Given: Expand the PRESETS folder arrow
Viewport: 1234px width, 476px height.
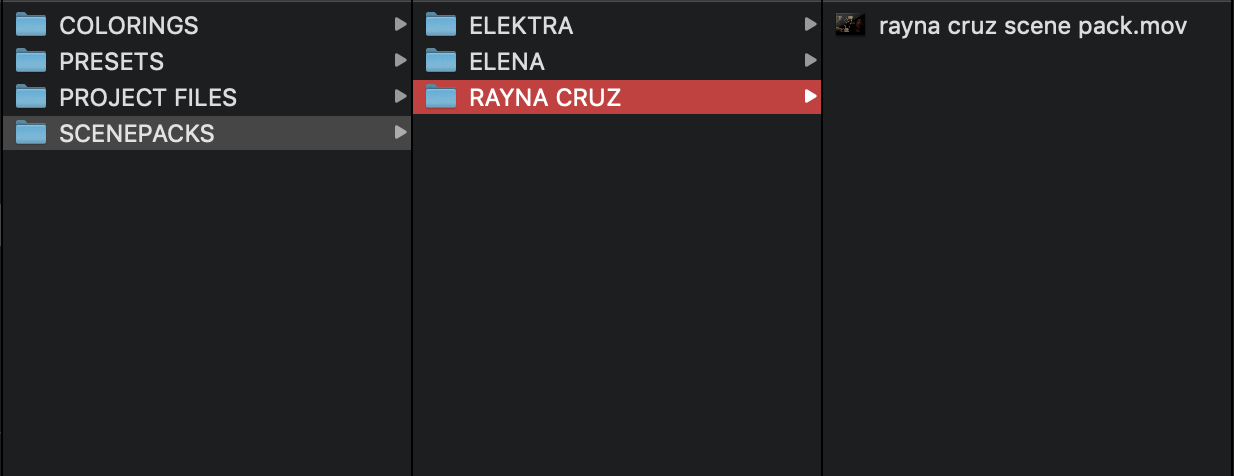Looking at the screenshot, I should tap(400, 61).
